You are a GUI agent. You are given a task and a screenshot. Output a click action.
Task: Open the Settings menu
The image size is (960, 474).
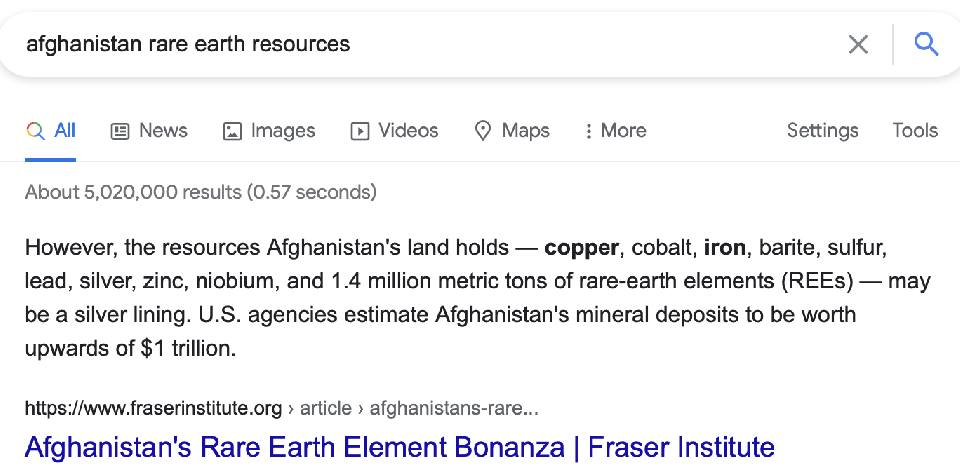pyautogui.click(x=822, y=131)
